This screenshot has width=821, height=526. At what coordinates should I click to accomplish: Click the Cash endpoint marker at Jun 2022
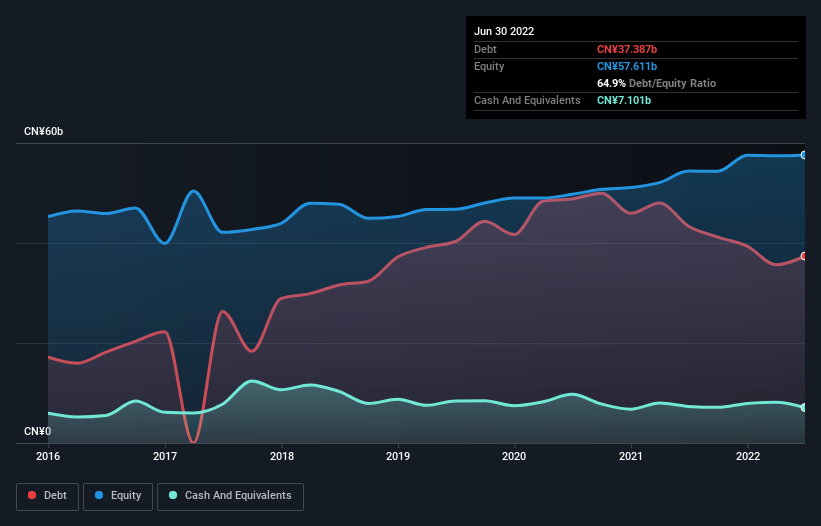click(804, 407)
